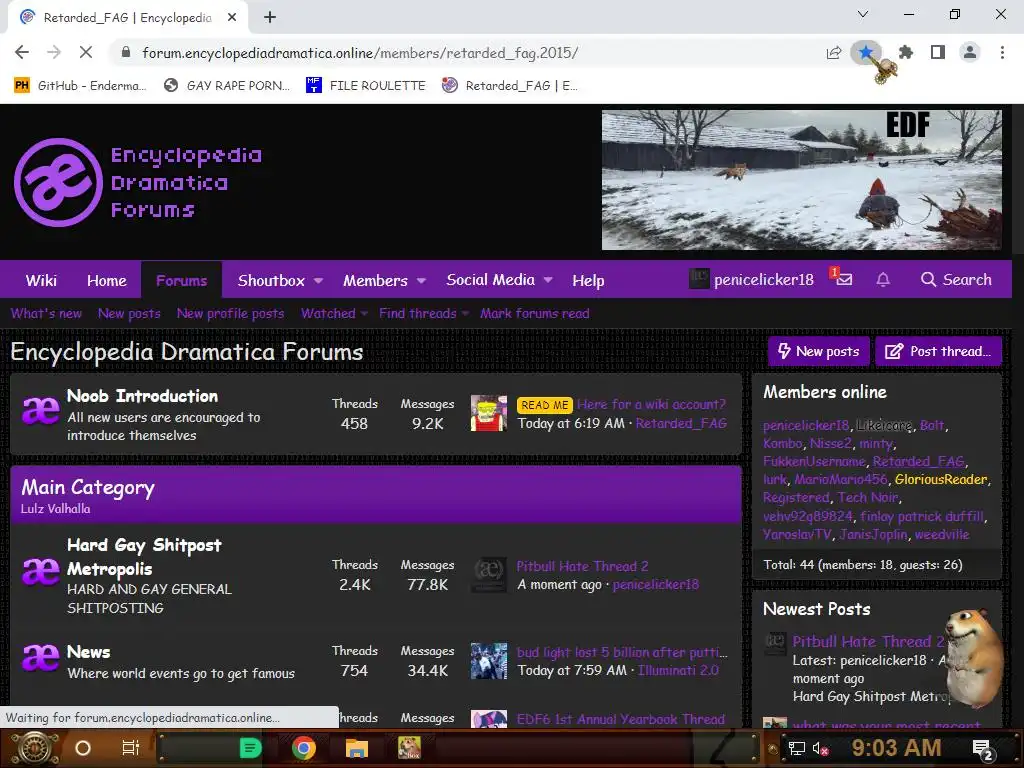Open the GloriousReader member profile
This screenshot has width=1024, height=768.
941,479
